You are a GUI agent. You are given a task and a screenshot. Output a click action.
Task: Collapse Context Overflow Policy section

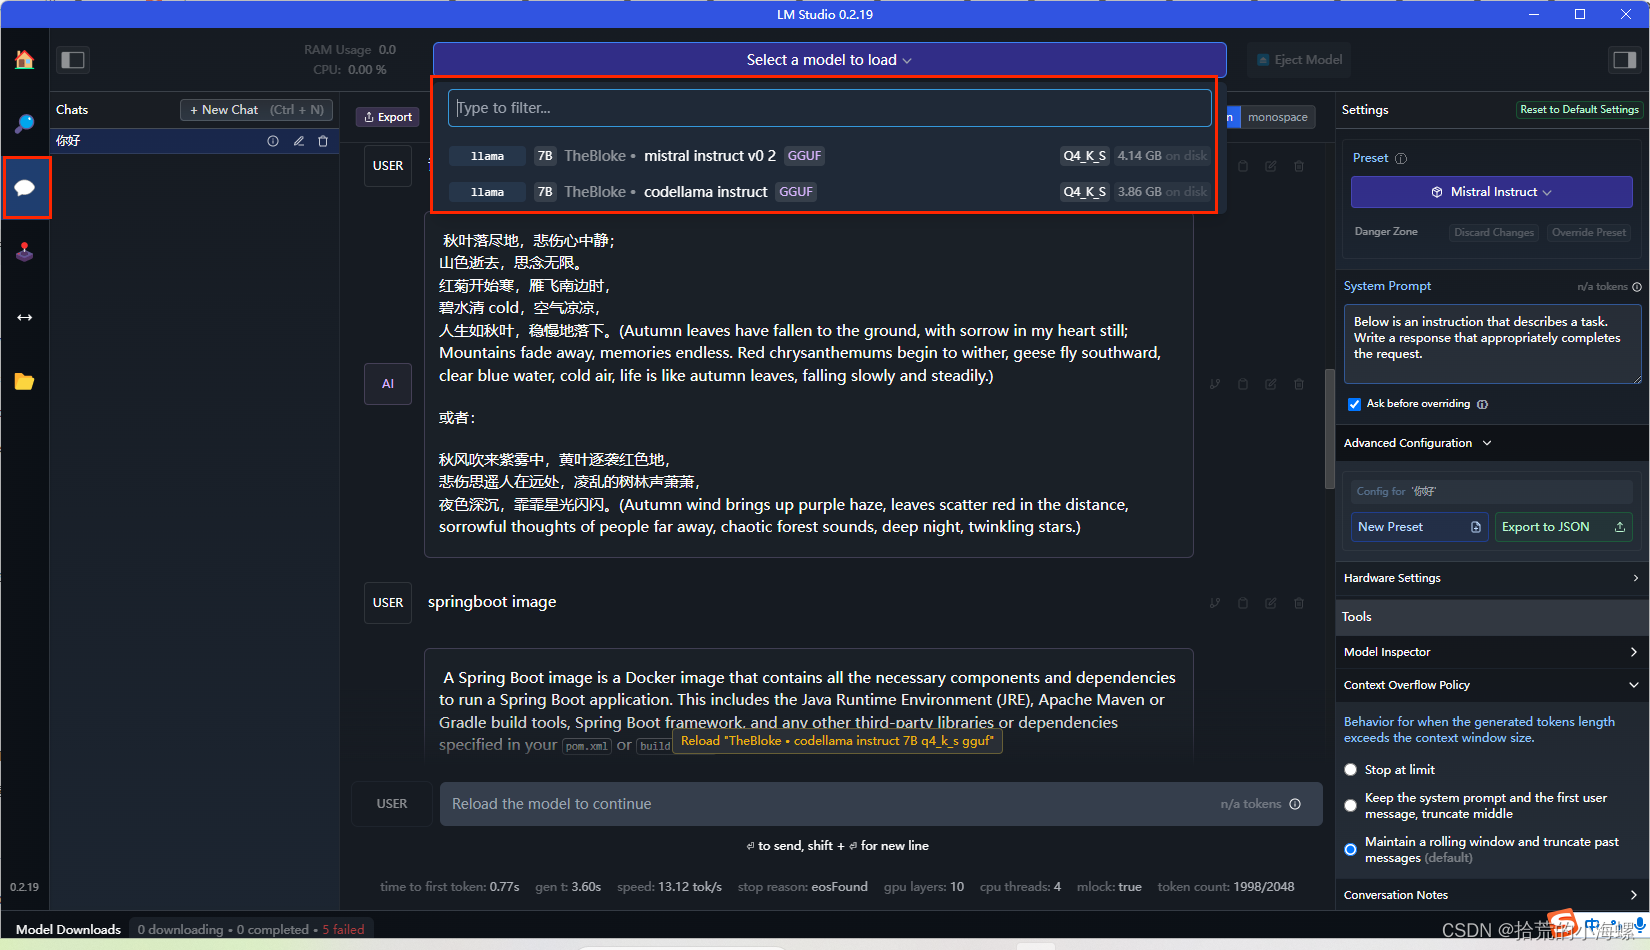click(1491, 685)
